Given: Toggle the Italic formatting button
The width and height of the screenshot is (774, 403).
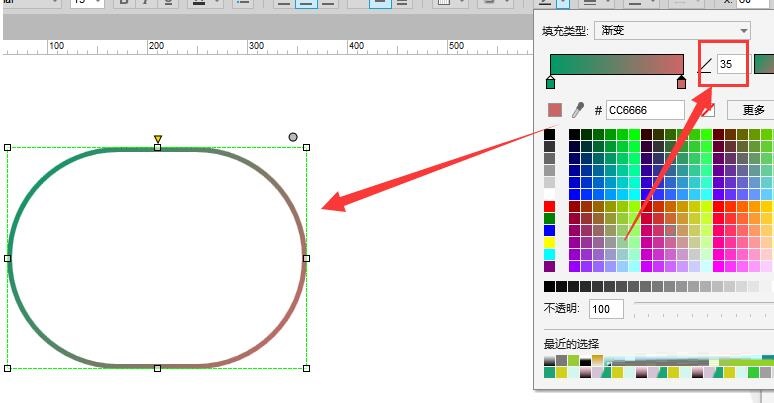Looking at the screenshot, I should point(145,3).
